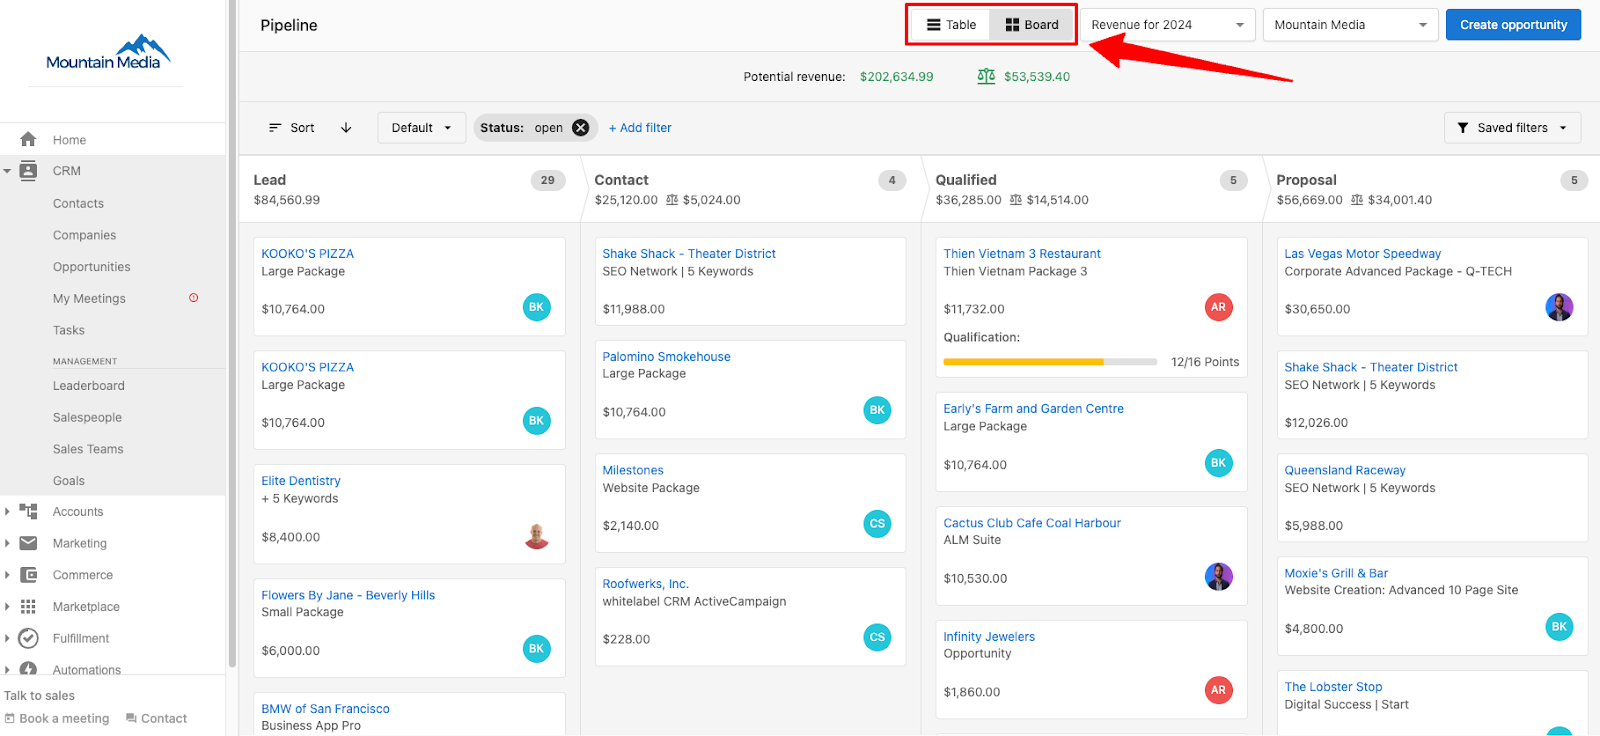Remove the Status: open filter chip
The height and width of the screenshot is (736, 1600).
(x=580, y=128)
